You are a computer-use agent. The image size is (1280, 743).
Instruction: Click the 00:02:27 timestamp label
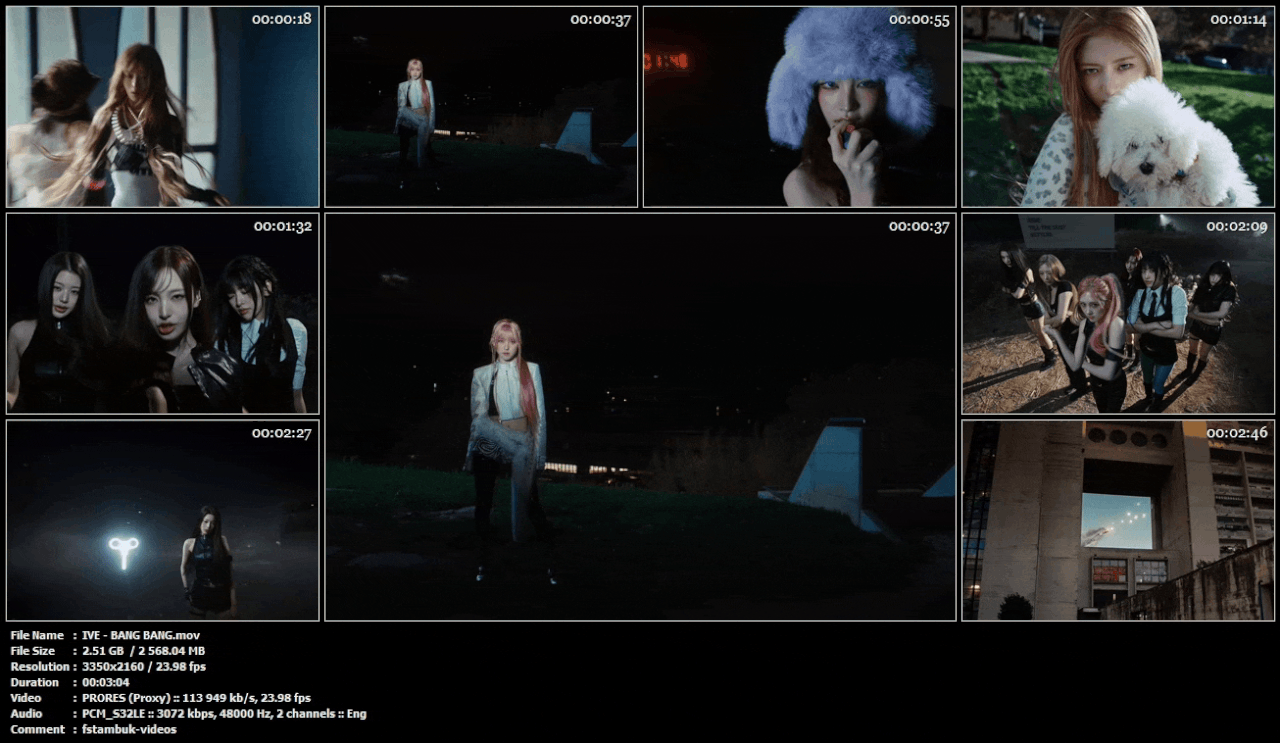pos(282,434)
